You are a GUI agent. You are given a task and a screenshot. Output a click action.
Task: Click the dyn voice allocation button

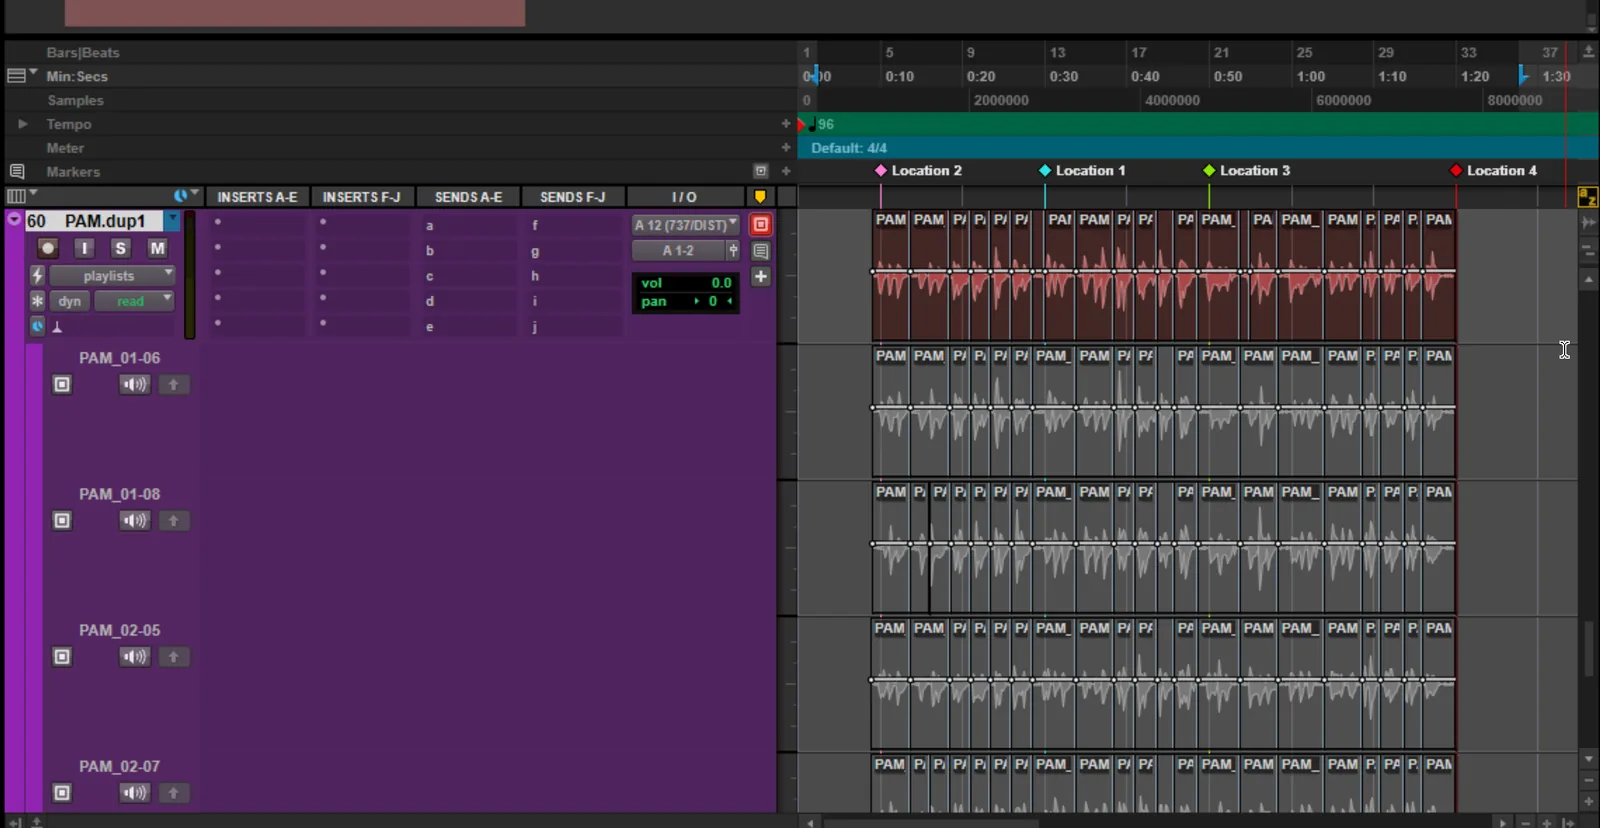pos(69,301)
